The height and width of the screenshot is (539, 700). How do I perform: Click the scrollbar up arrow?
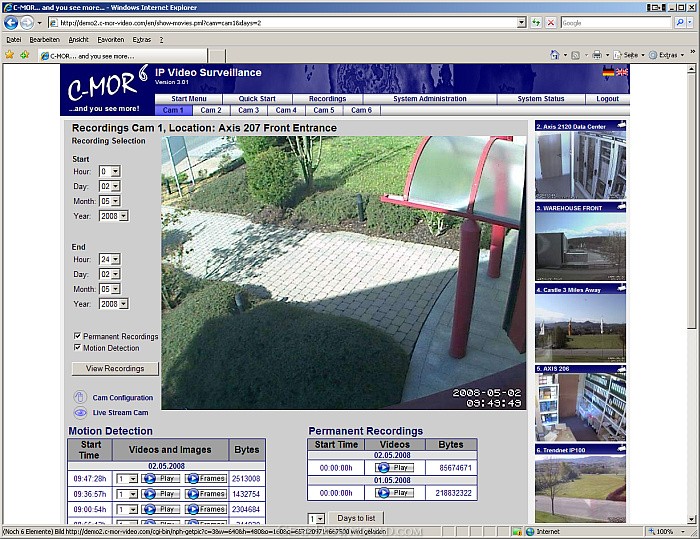(691, 69)
